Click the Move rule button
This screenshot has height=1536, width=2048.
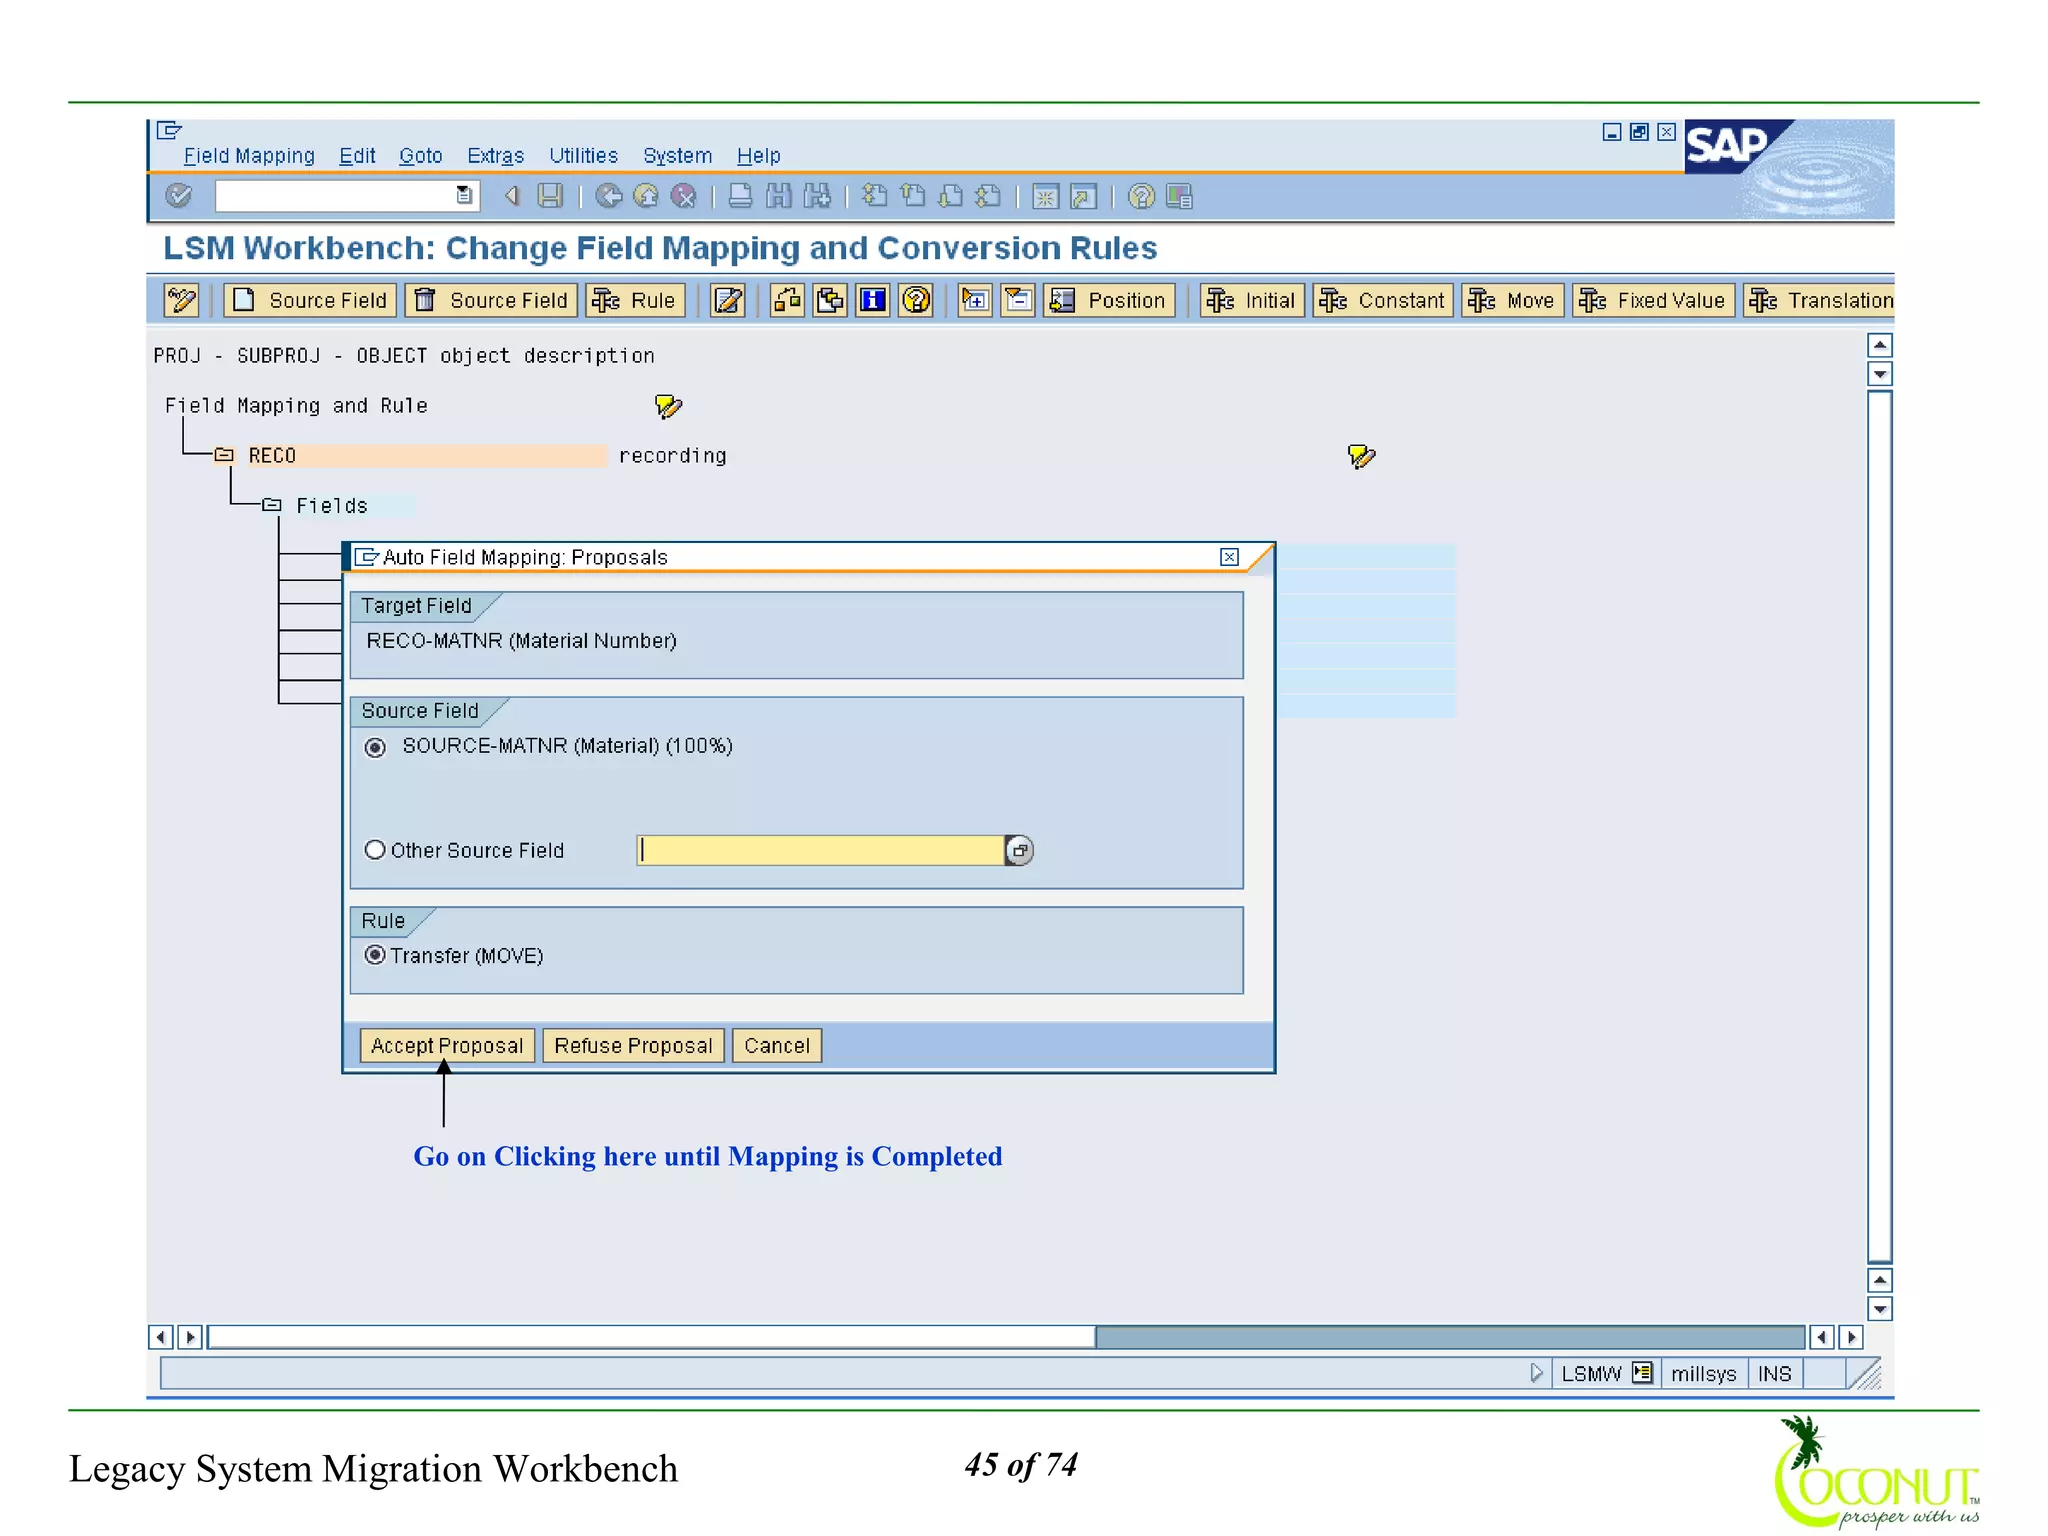(x=1513, y=300)
